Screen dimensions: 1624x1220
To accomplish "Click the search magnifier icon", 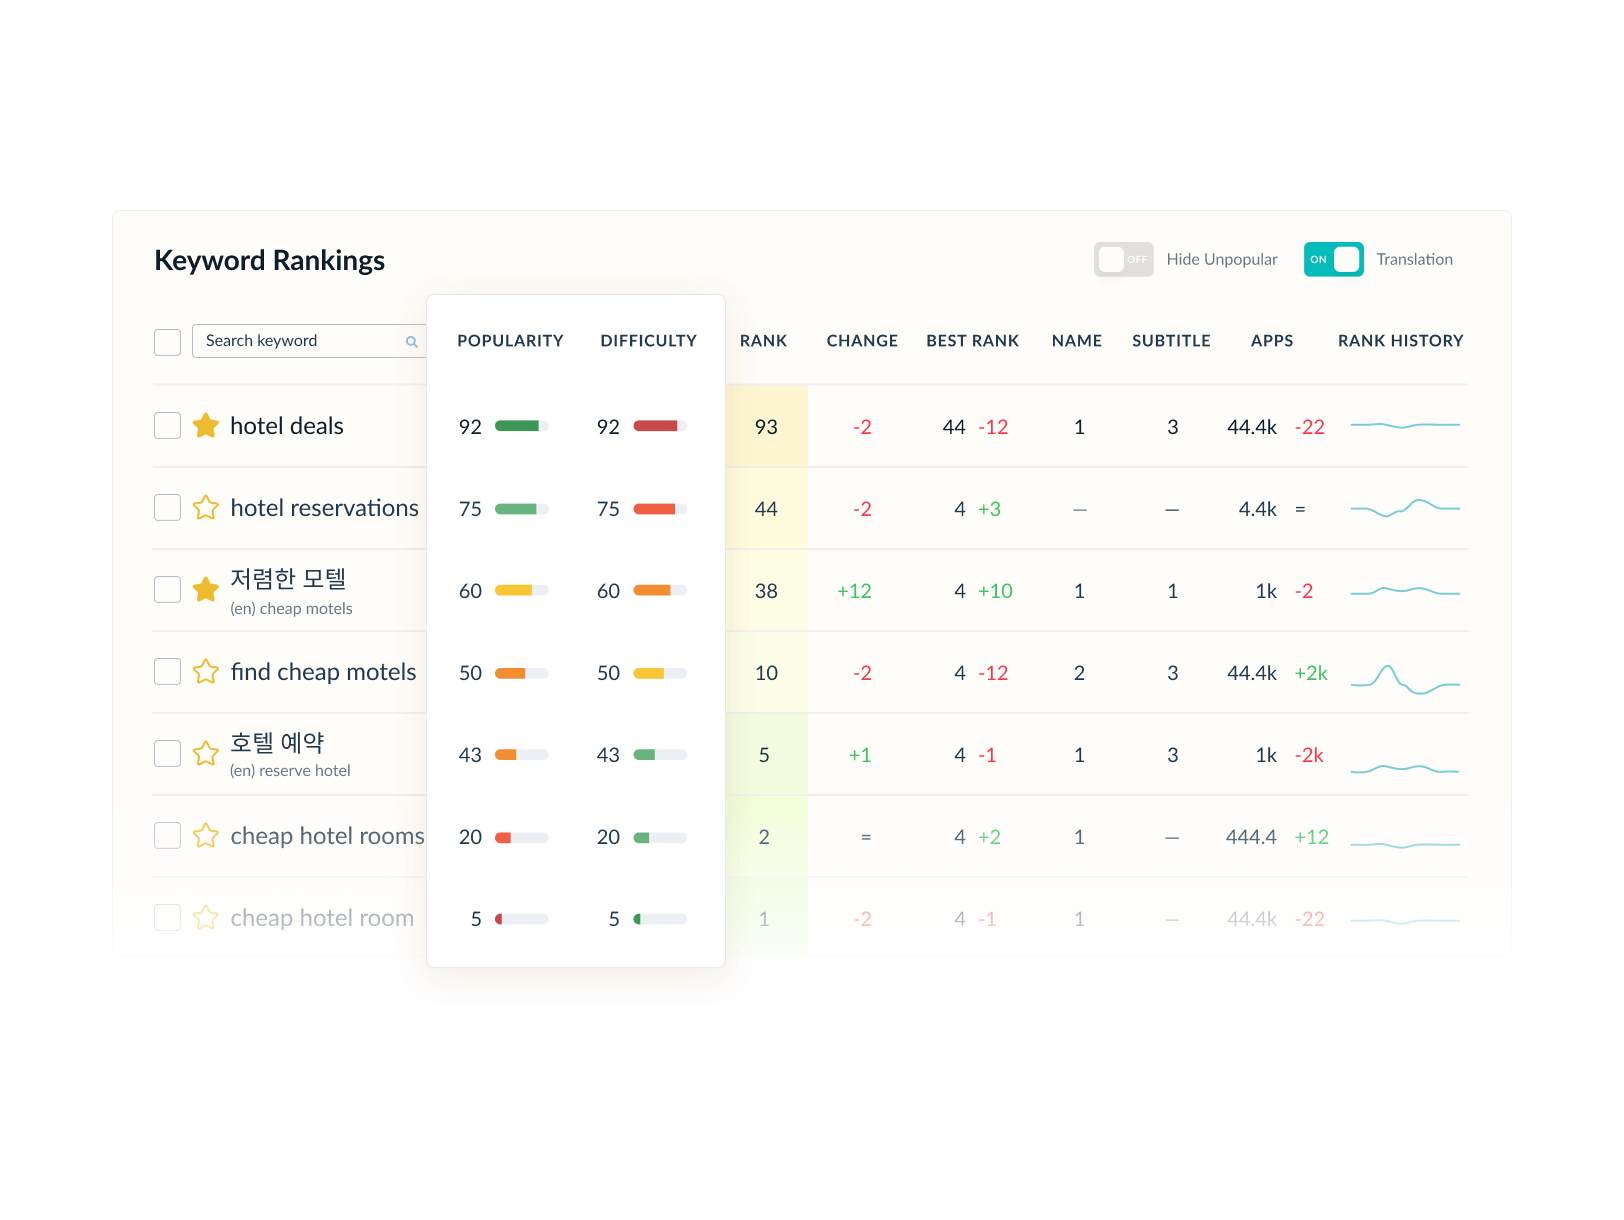I will coord(411,342).
